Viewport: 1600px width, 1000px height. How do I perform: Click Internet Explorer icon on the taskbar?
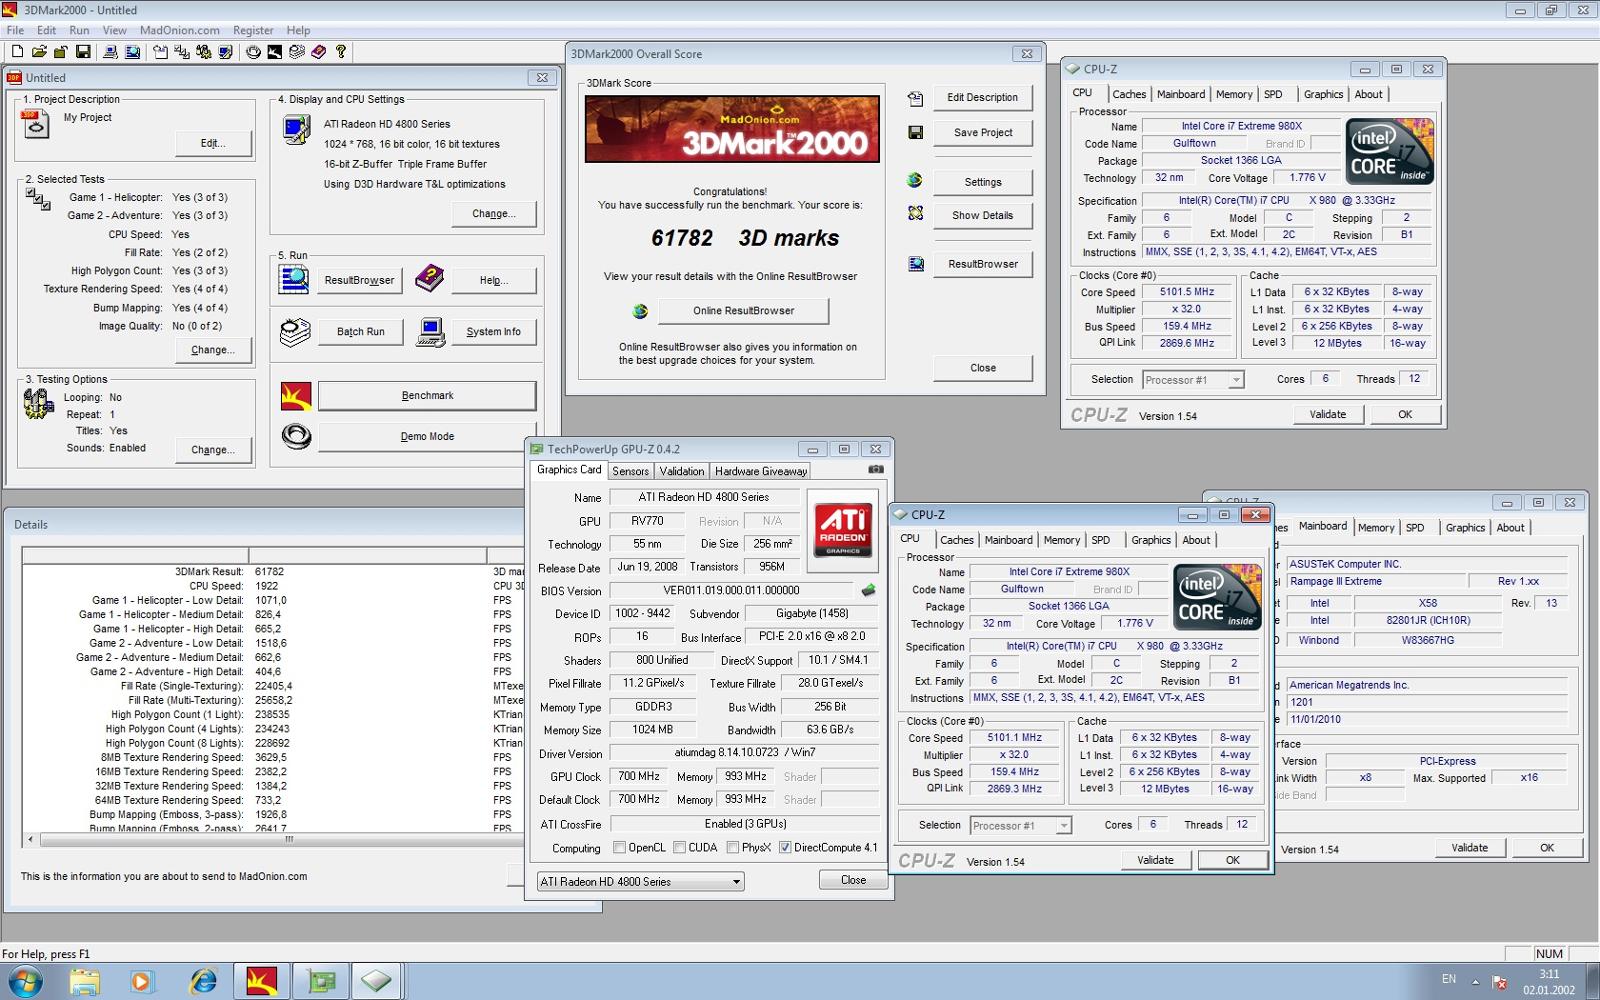pyautogui.click(x=203, y=981)
